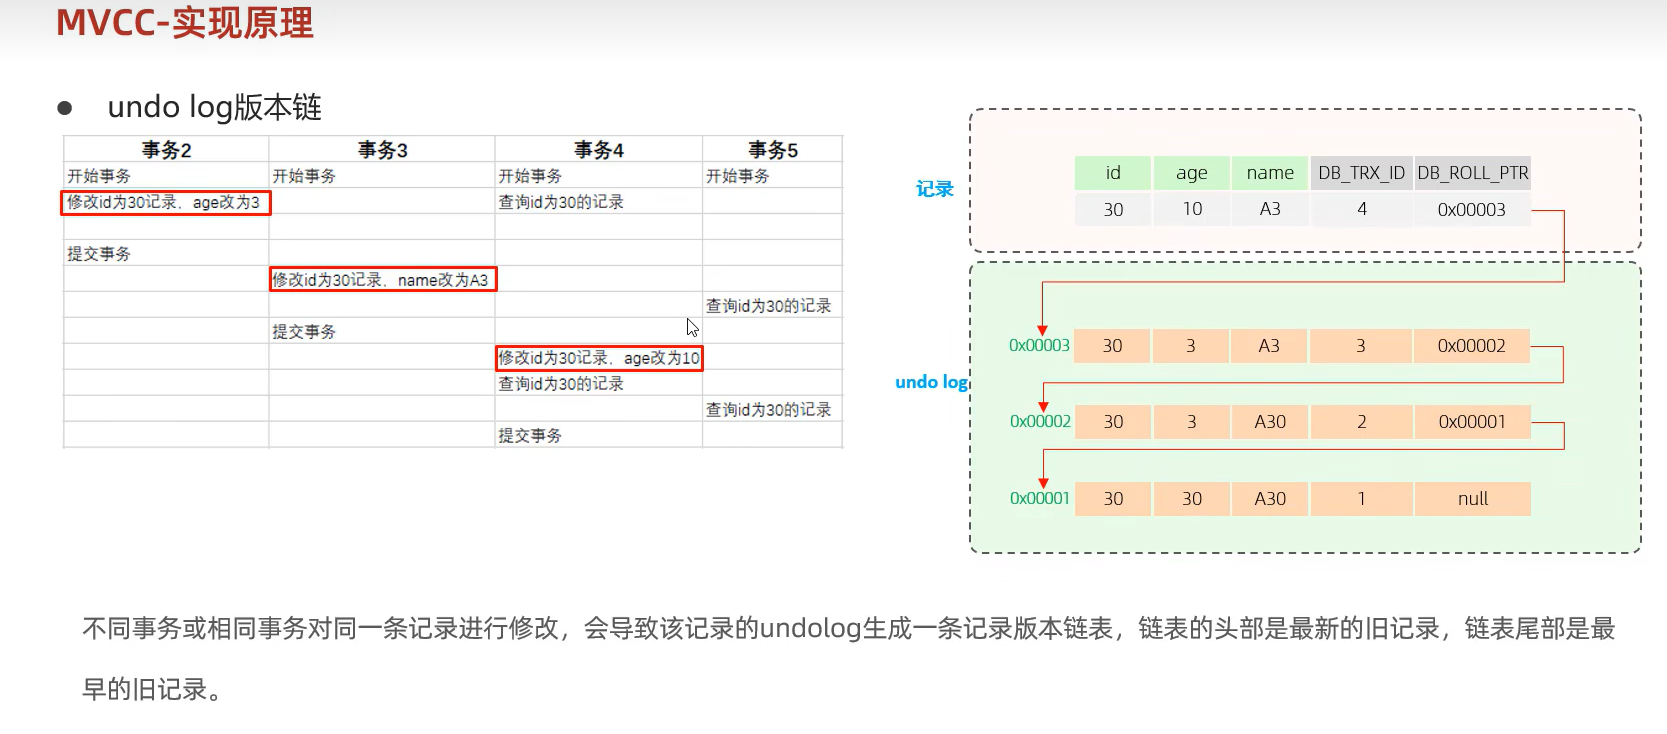Click the "事务3" column header
The height and width of the screenshot is (734, 1667).
pos(382,150)
